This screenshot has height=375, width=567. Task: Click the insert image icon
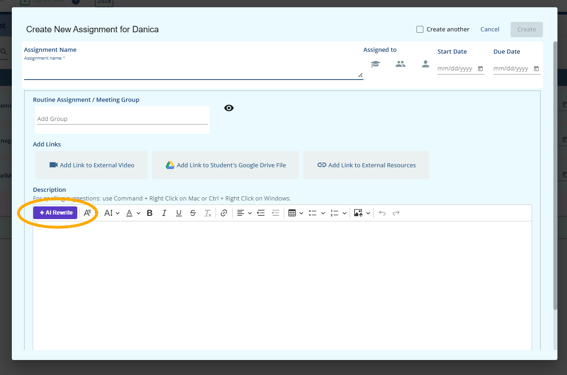pos(358,213)
